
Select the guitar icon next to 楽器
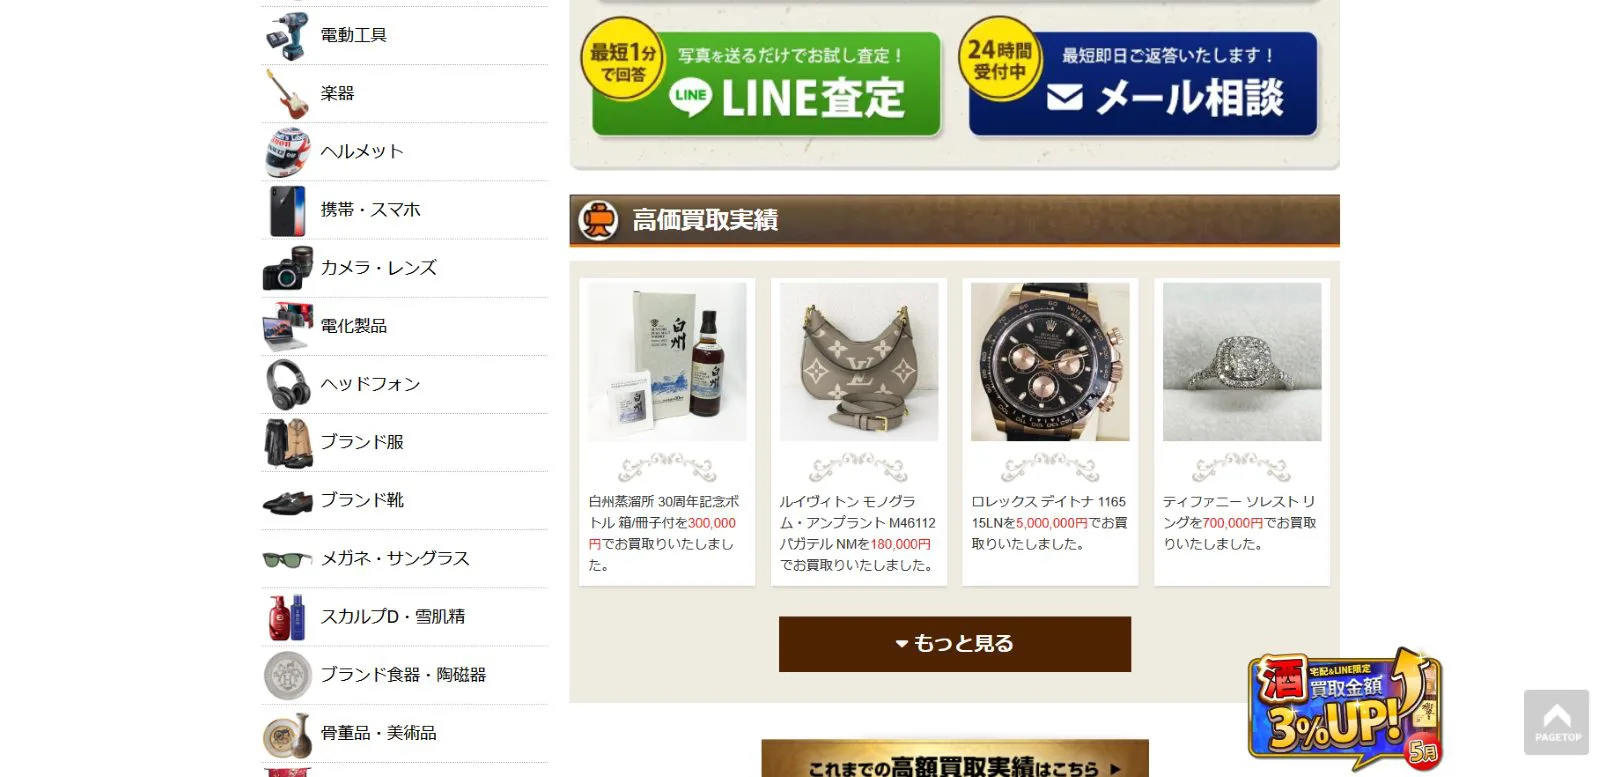point(288,94)
